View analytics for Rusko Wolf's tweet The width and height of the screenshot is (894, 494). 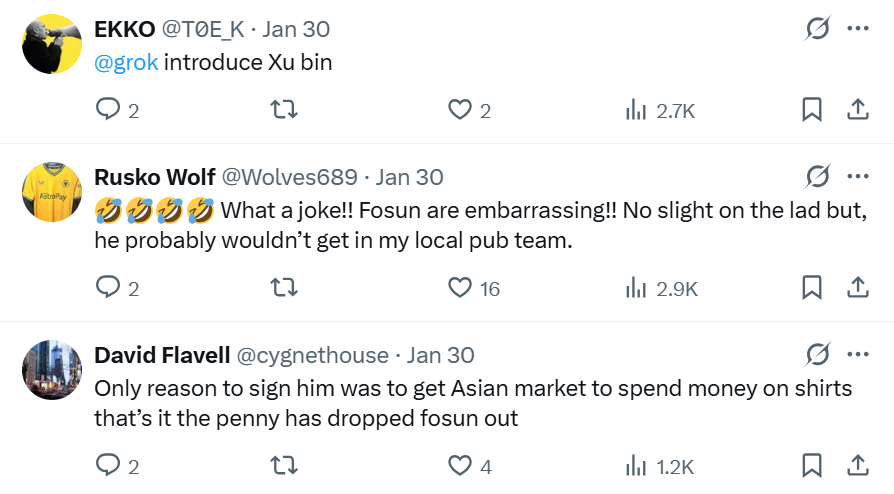pyautogui.click(x=636, y=288)
